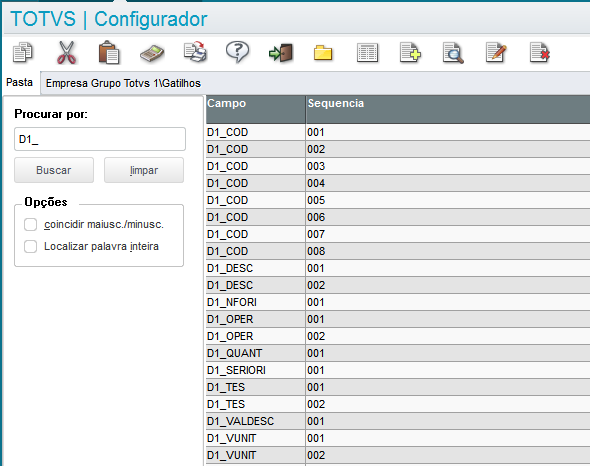Click the limpar button

[144, 170]
